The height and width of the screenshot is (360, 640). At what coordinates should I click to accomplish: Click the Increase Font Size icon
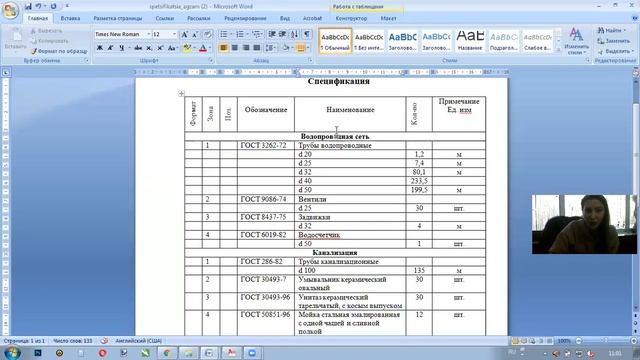click(184, 35)
